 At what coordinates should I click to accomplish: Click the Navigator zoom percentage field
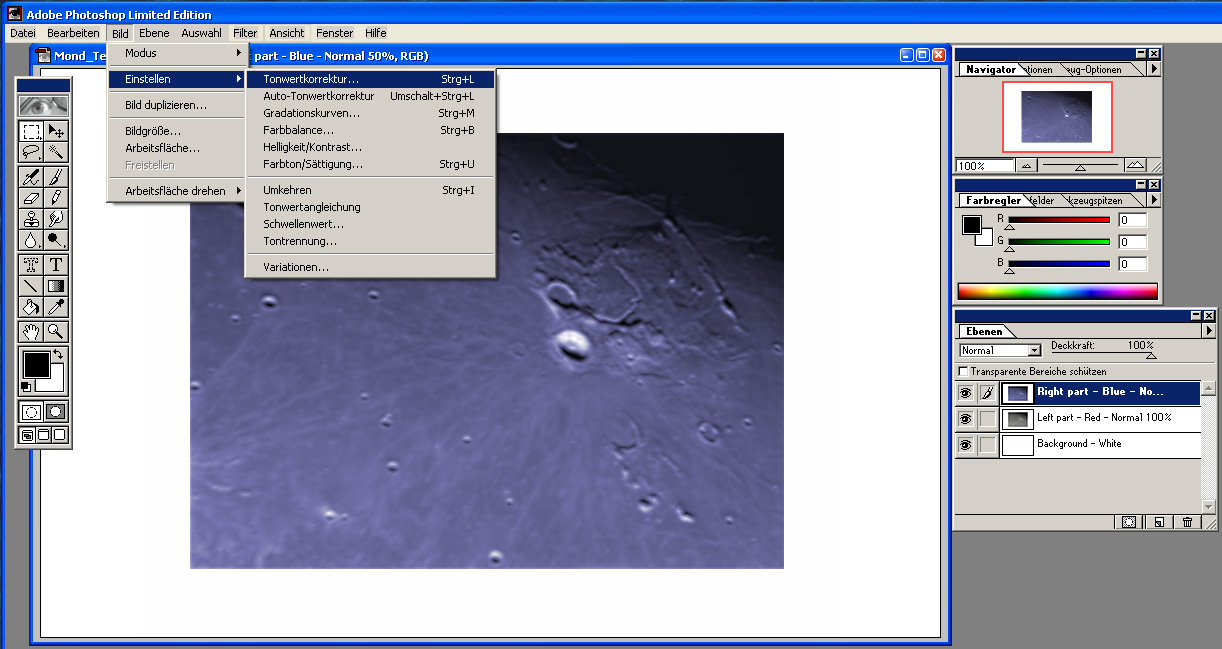(984, 166)
